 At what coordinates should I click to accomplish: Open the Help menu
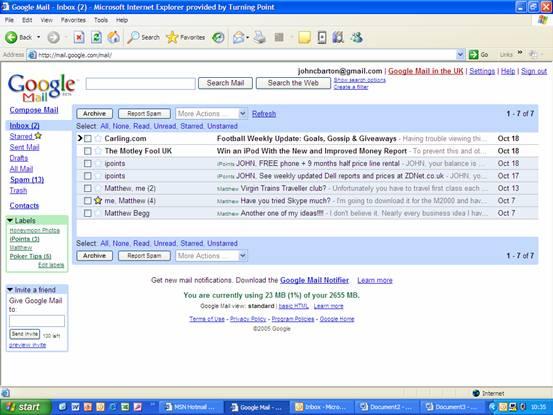pyautogui.click(x=122, y=20)
